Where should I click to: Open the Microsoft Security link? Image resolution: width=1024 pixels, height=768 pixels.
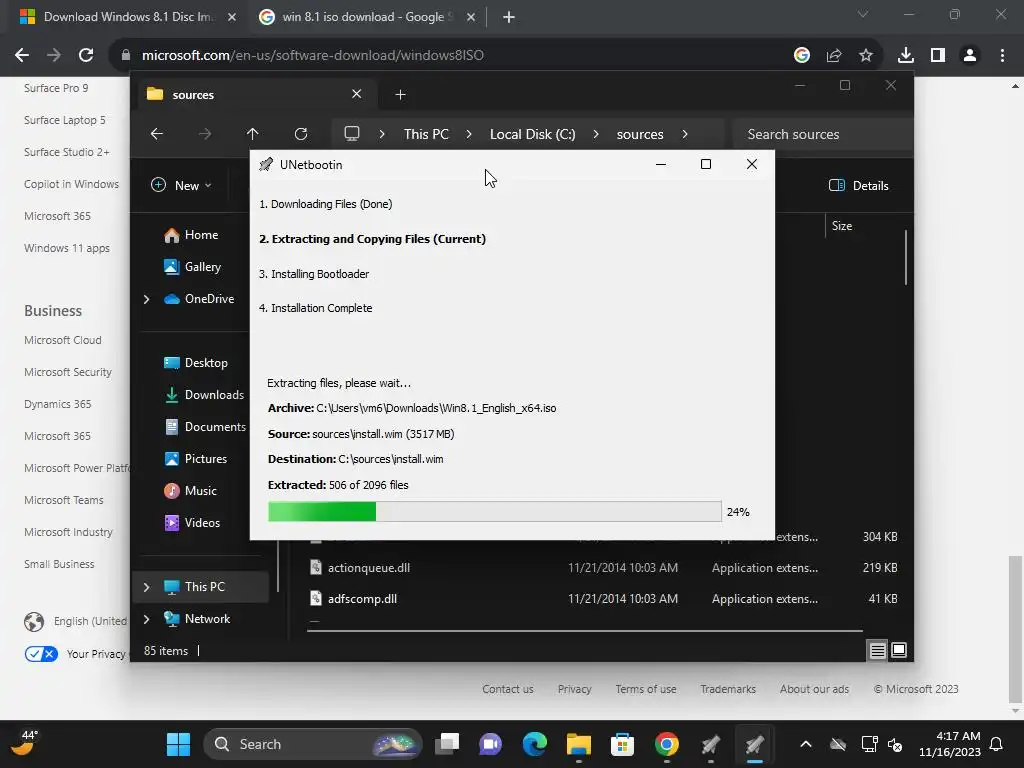pos(68,372)
